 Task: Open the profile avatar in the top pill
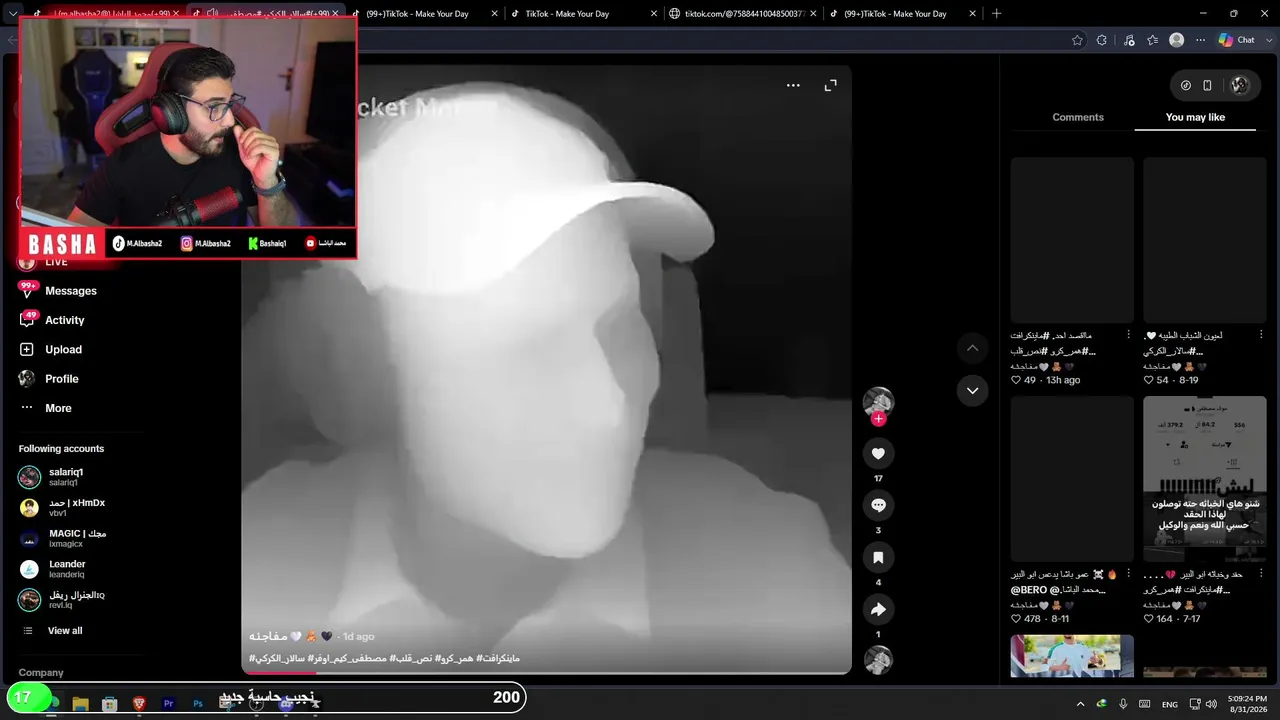pos(1240,85)
